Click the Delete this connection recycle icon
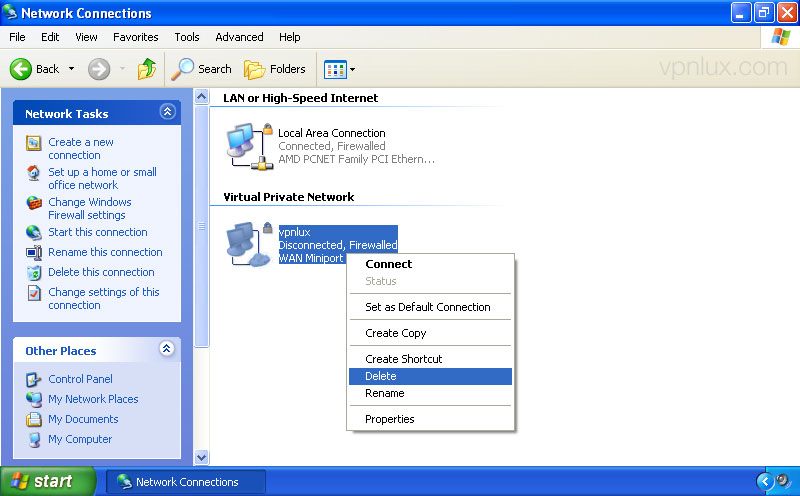800x496 pixels. tap(34, 272)
